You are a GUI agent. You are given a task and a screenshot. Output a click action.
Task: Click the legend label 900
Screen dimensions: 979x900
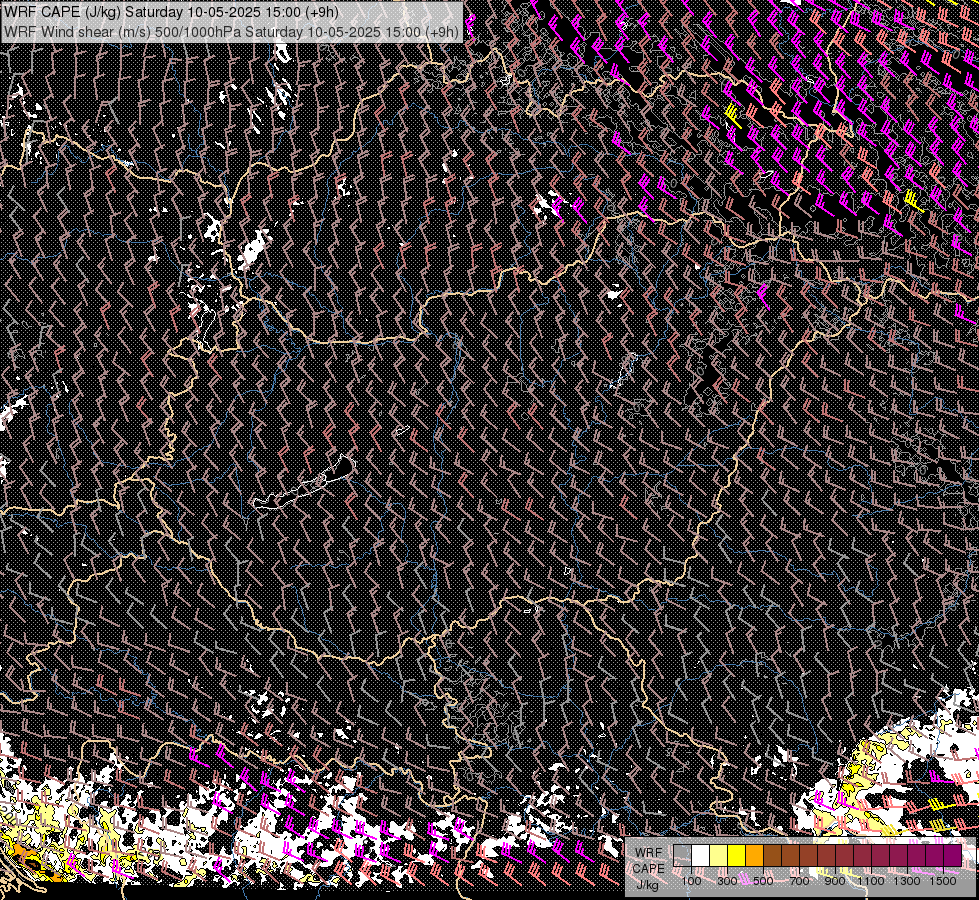click(835, 881)
